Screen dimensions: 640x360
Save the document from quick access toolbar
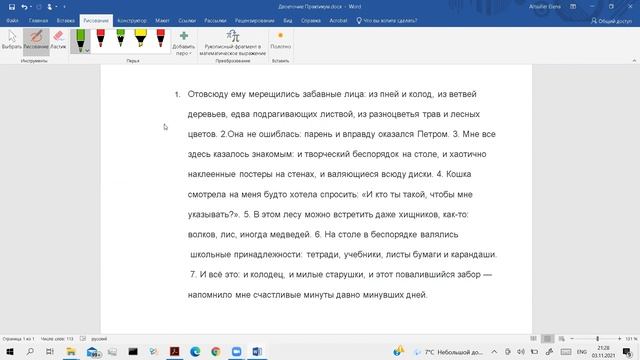pos(12,7)
